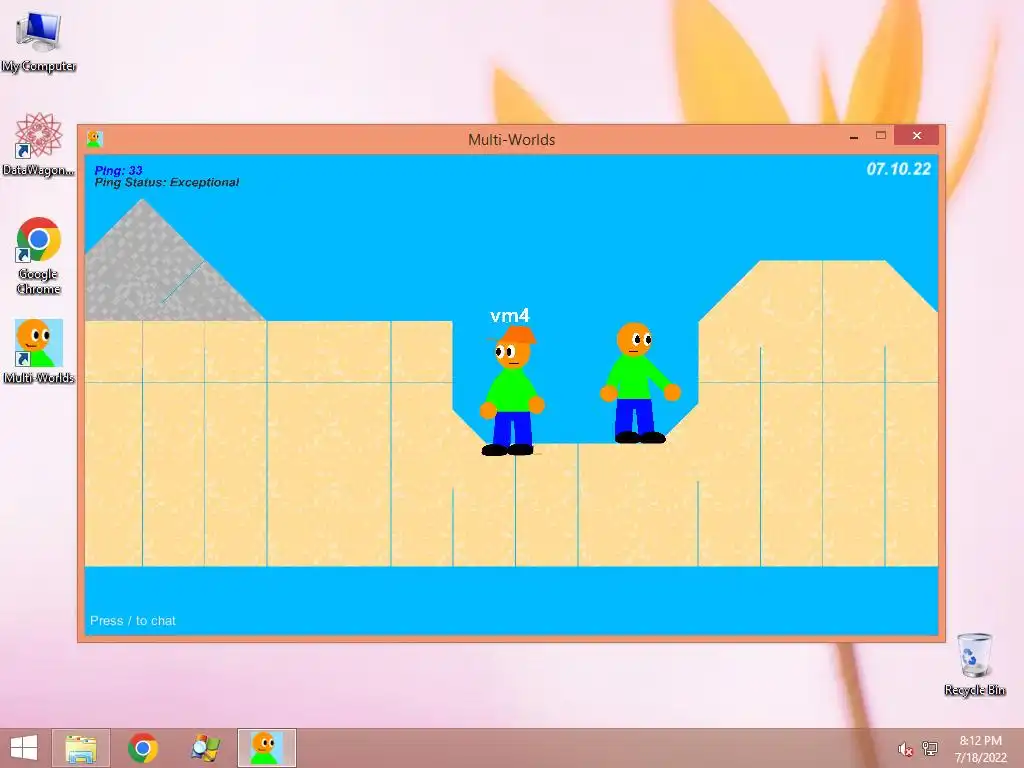Open the DataWagon desktop shortcut
1024x768 pixels.
click(39, 144)
